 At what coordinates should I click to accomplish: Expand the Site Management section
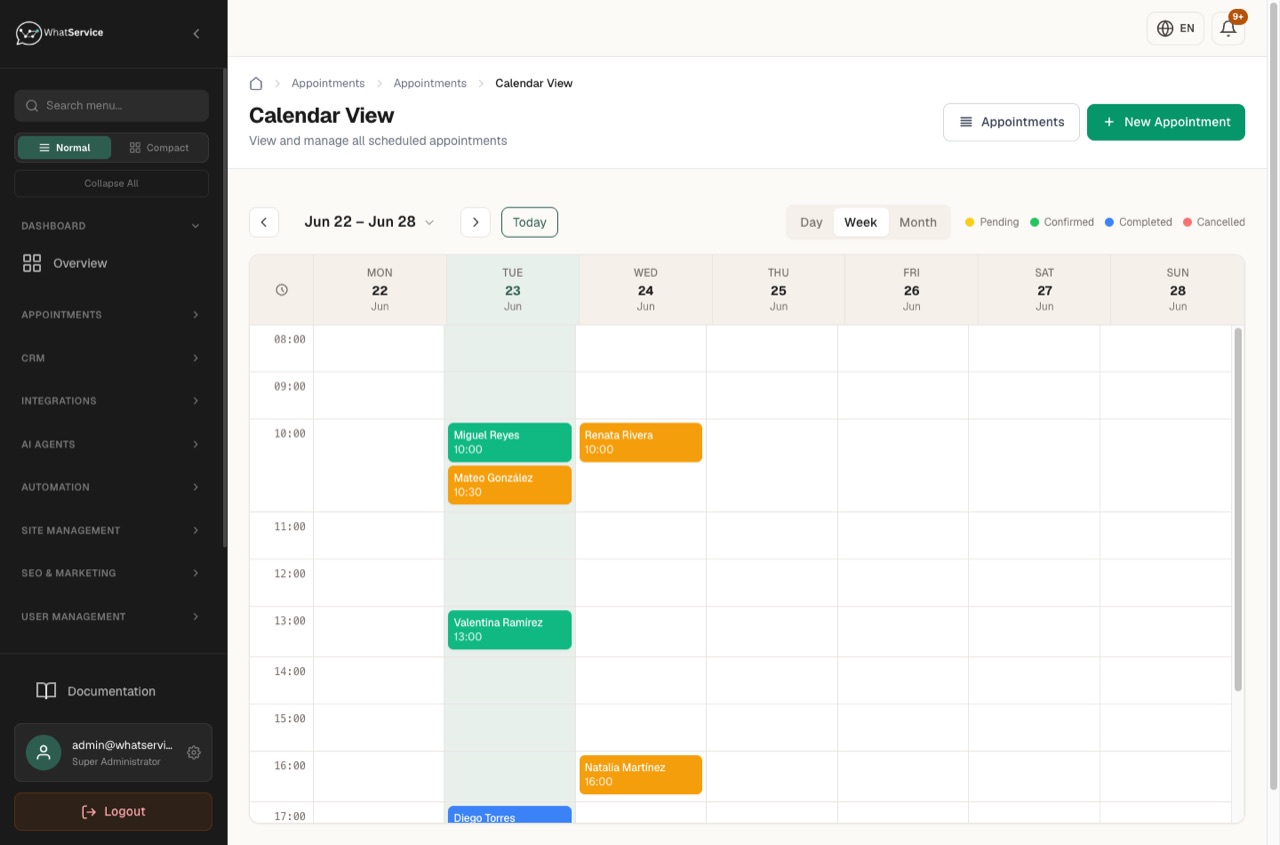click(x=111, y=530)
